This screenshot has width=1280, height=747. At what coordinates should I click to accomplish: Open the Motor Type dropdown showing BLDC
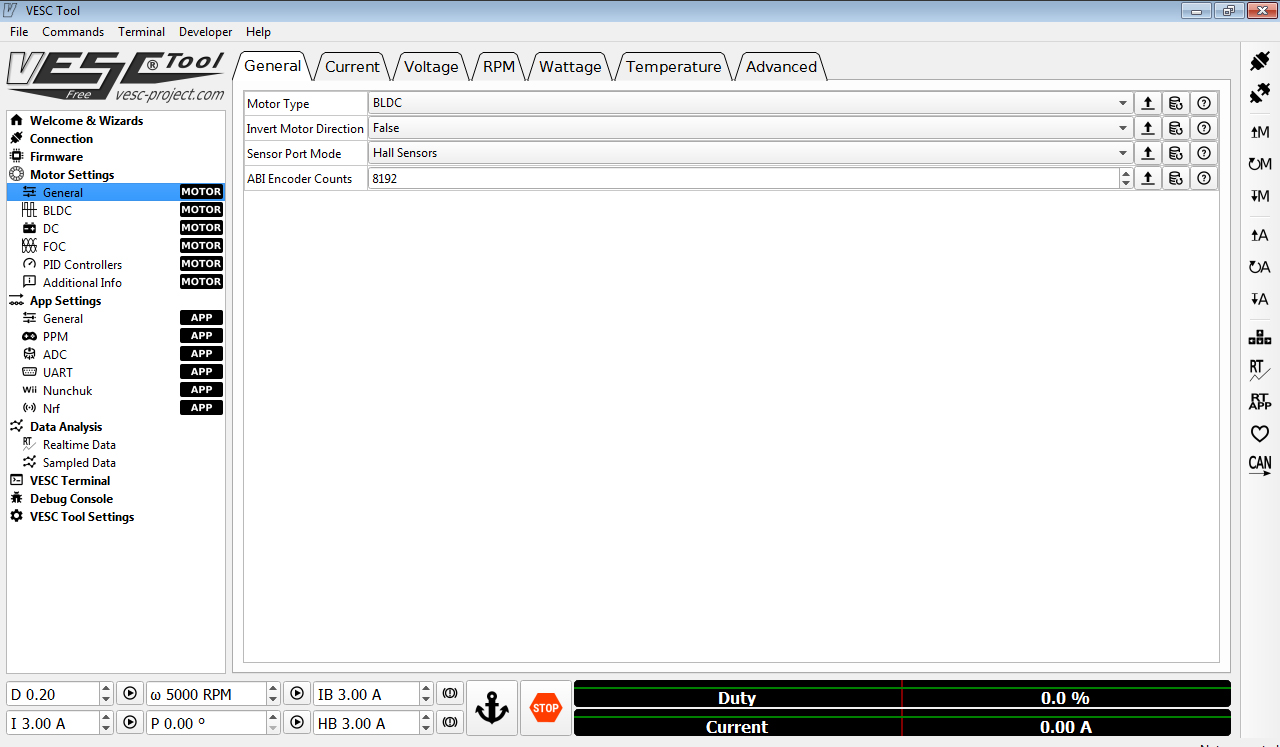pos(750,103)
